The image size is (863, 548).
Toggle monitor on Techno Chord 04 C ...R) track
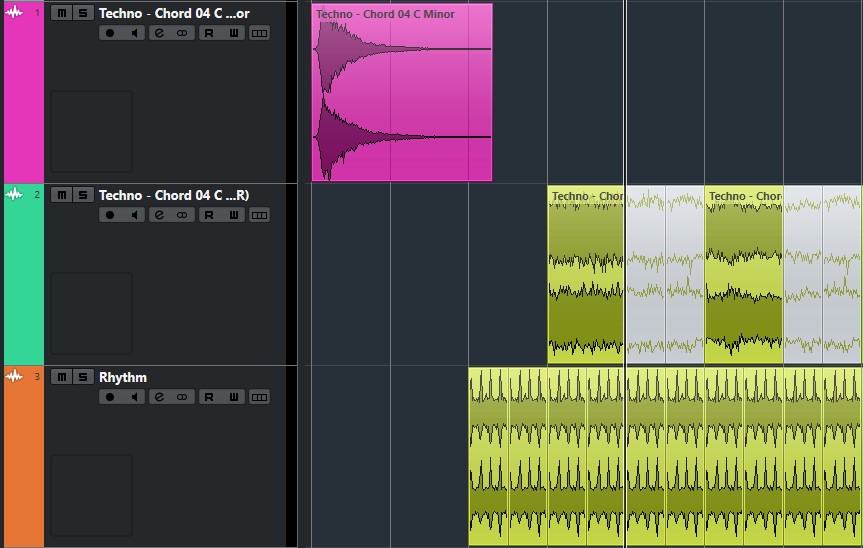tap(134, 215)
